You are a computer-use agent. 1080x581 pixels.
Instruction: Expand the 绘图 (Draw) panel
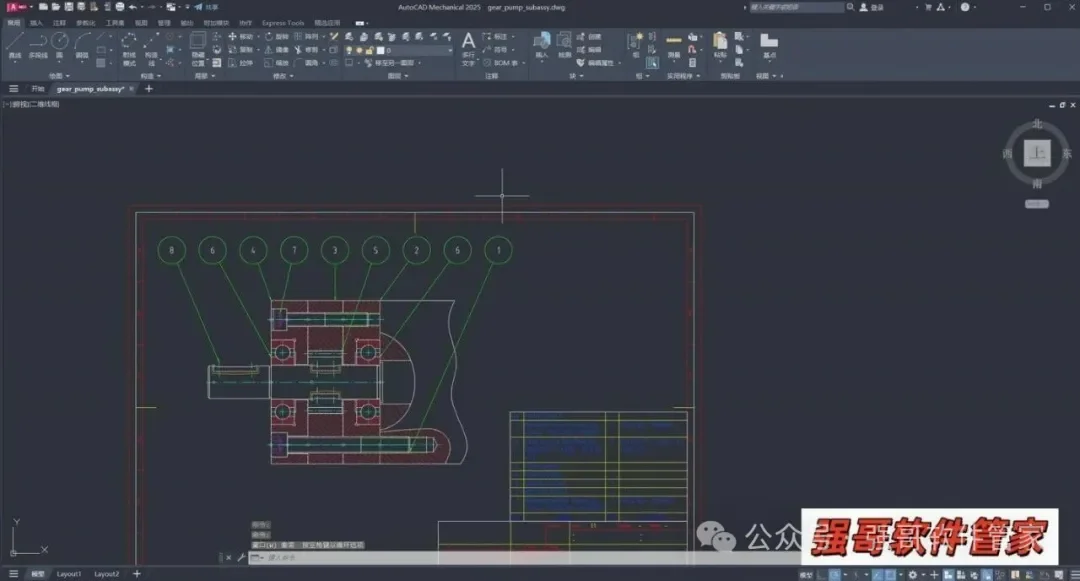(59, 76)
